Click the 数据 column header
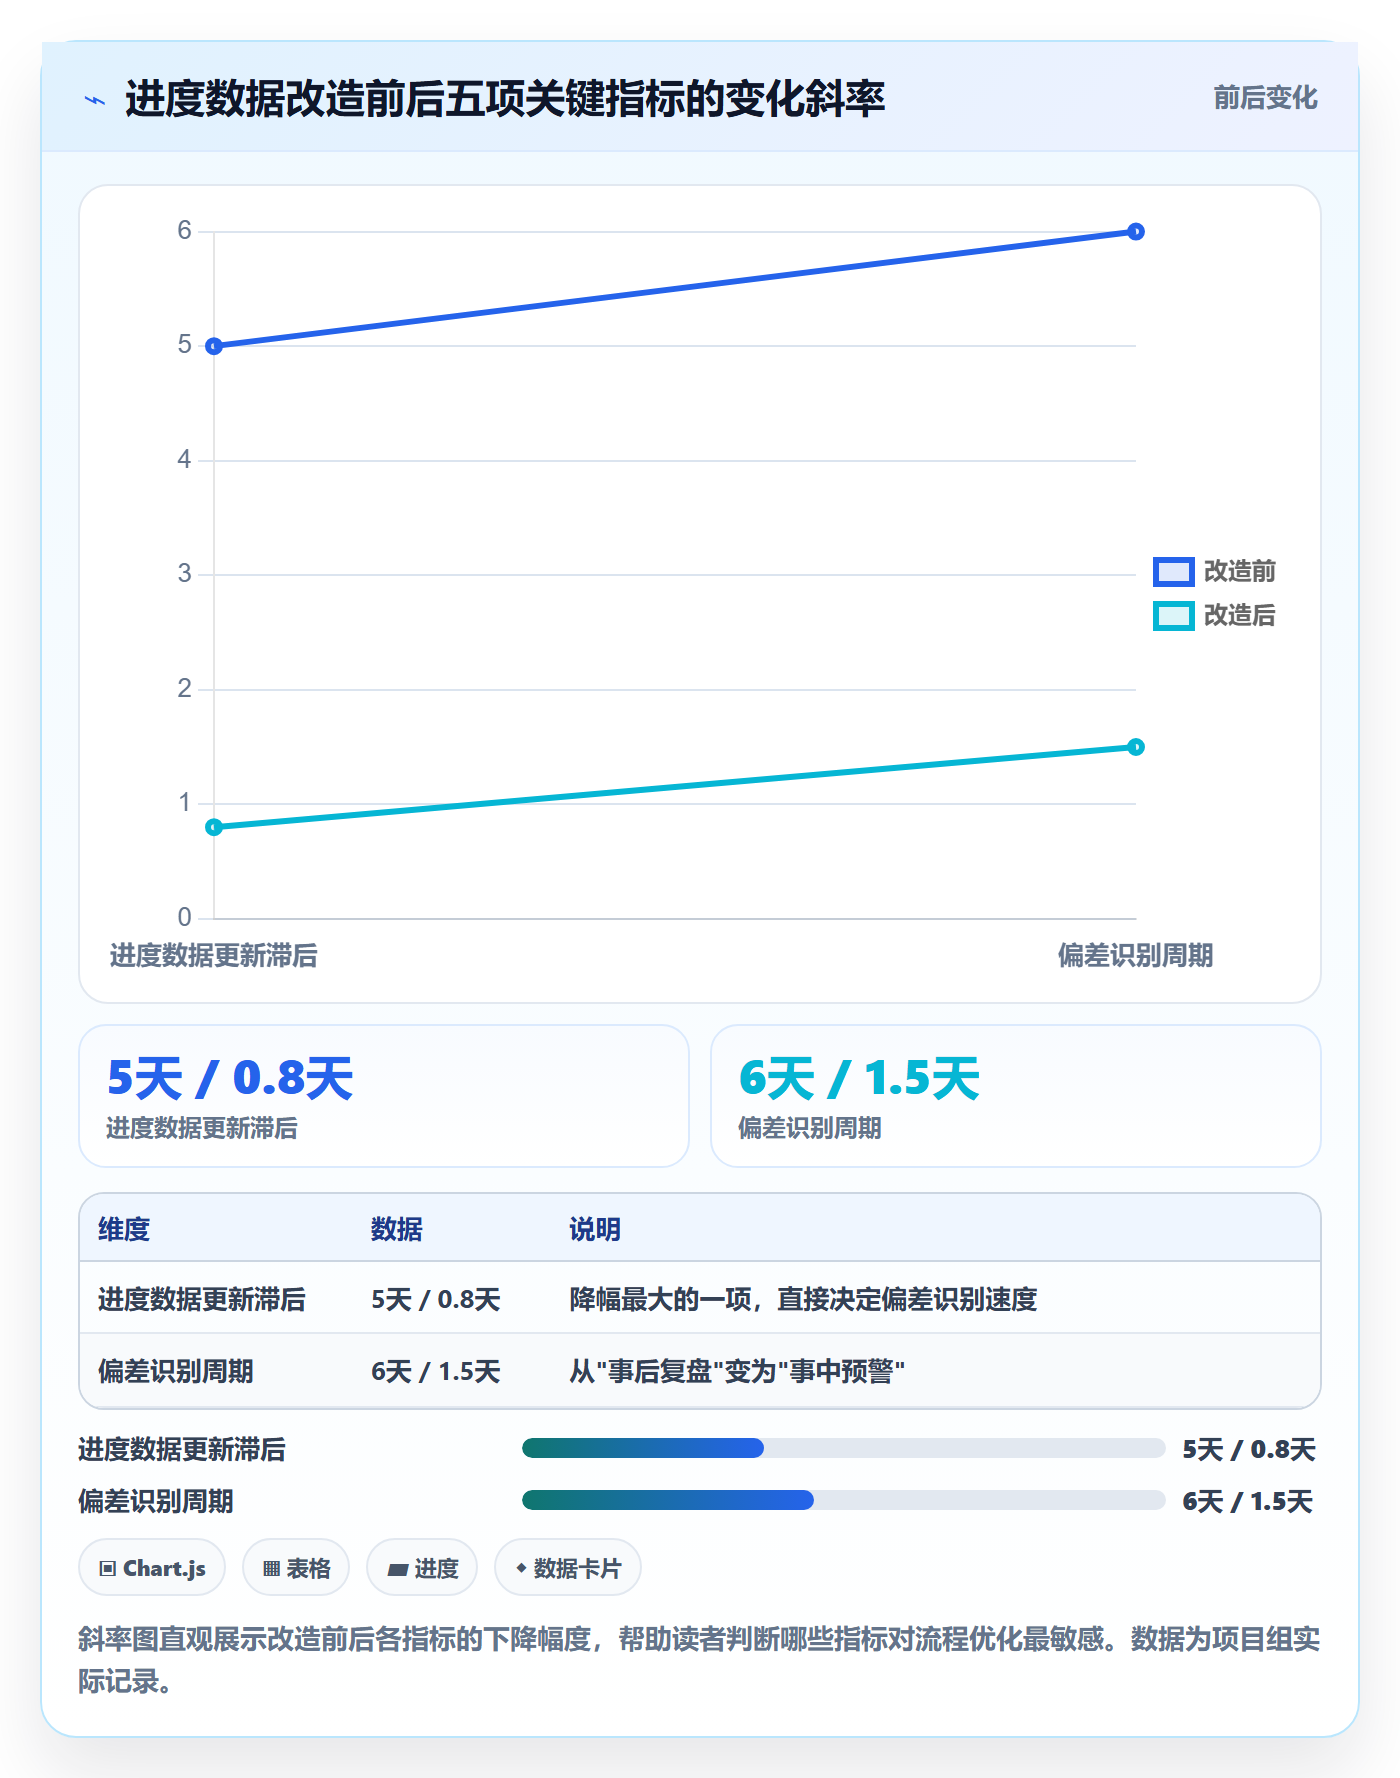This screenshot has height=1778, width=1400. coord(397,1229)
